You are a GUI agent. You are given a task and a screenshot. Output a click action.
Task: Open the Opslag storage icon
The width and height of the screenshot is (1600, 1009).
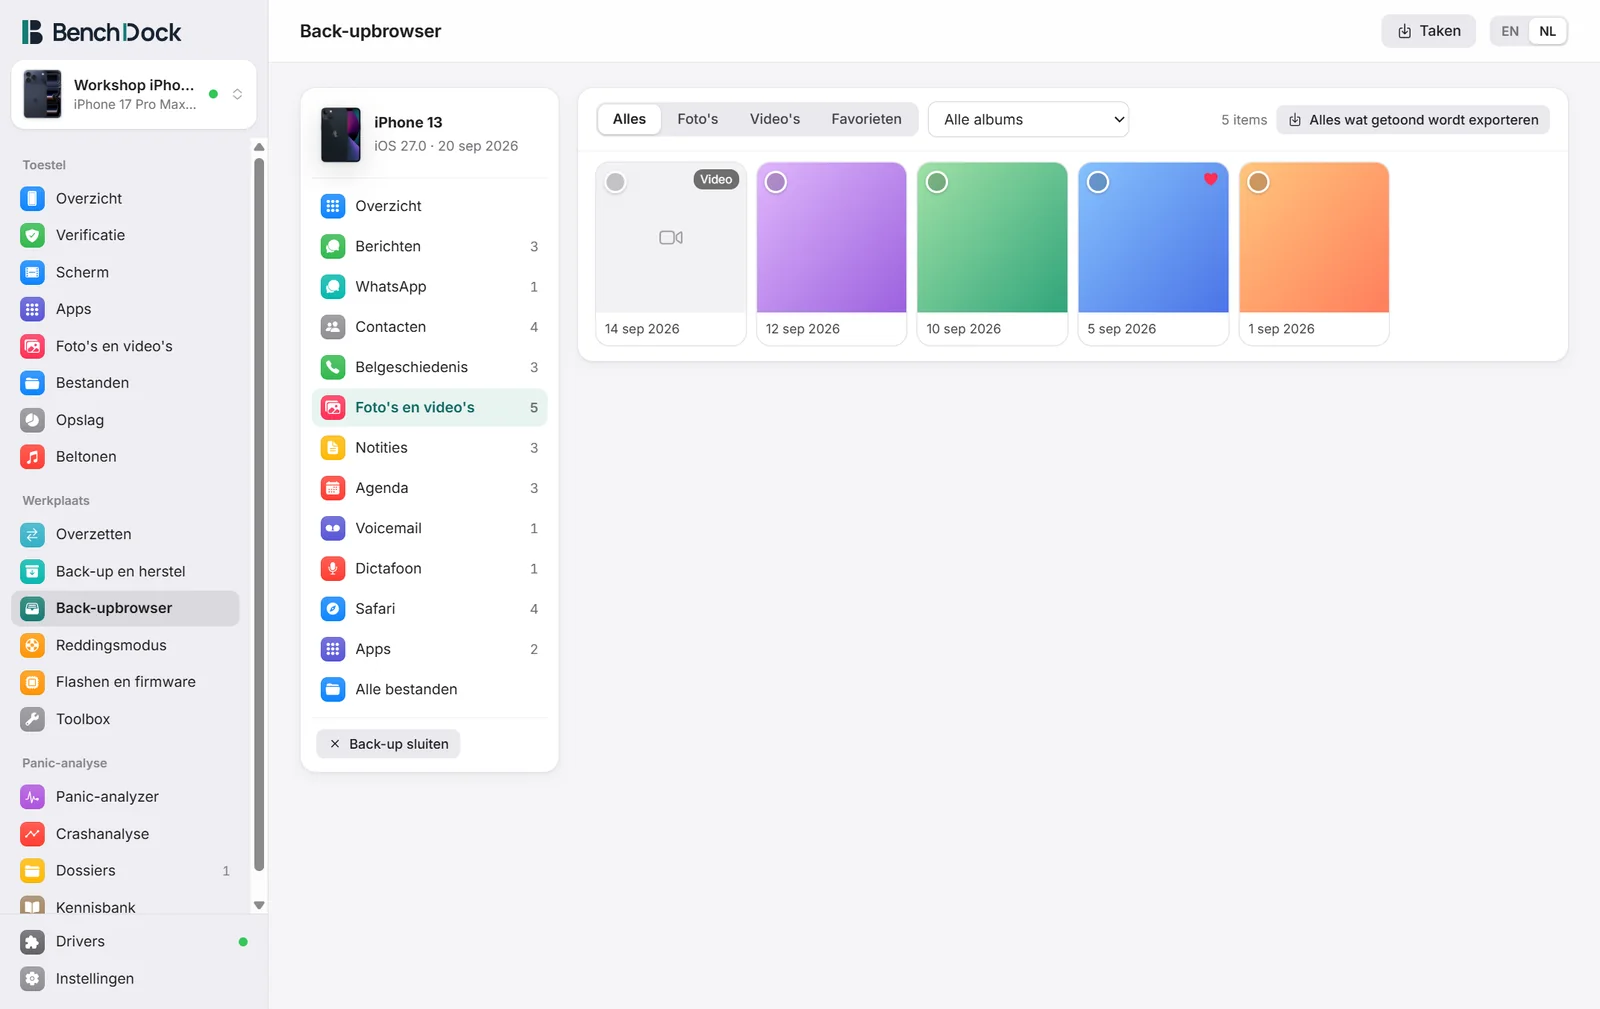(33, 420)
